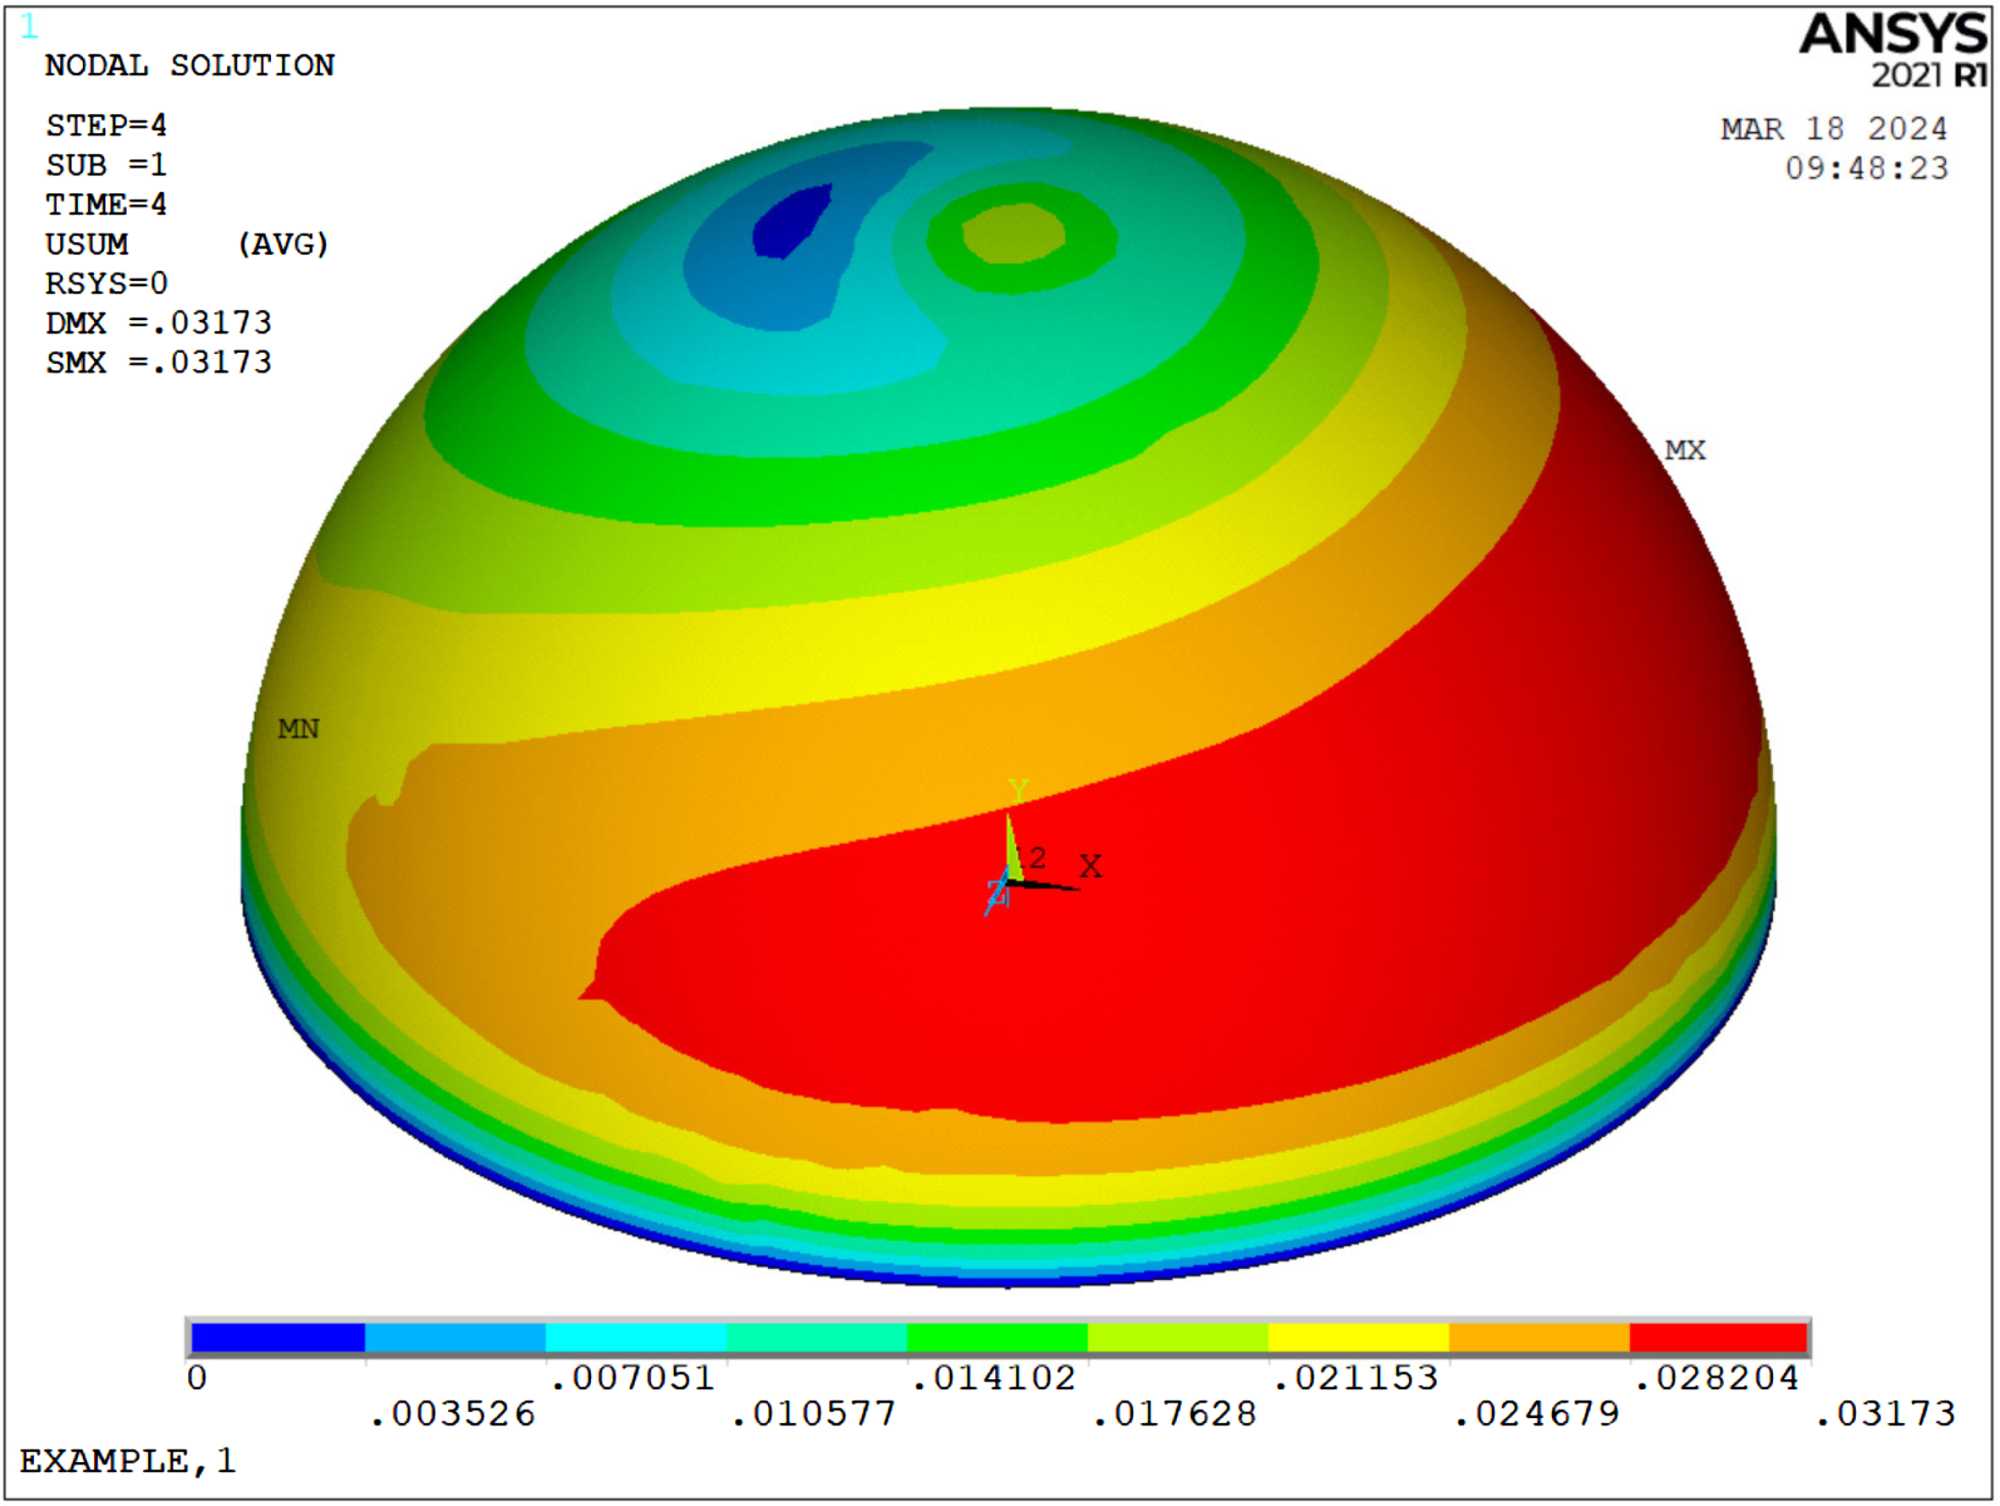Click the dark blue spot near dome top
The height and width of the screenshot is (1506, 2000).
[x=790, y=222]
